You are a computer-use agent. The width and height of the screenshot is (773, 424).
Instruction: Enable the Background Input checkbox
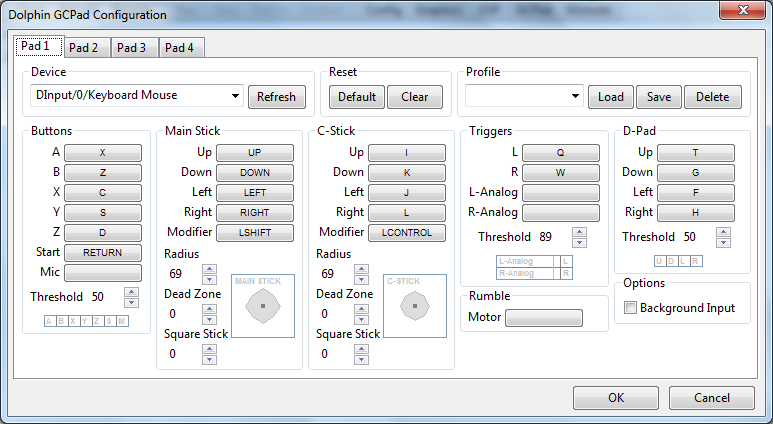[631, 308]
